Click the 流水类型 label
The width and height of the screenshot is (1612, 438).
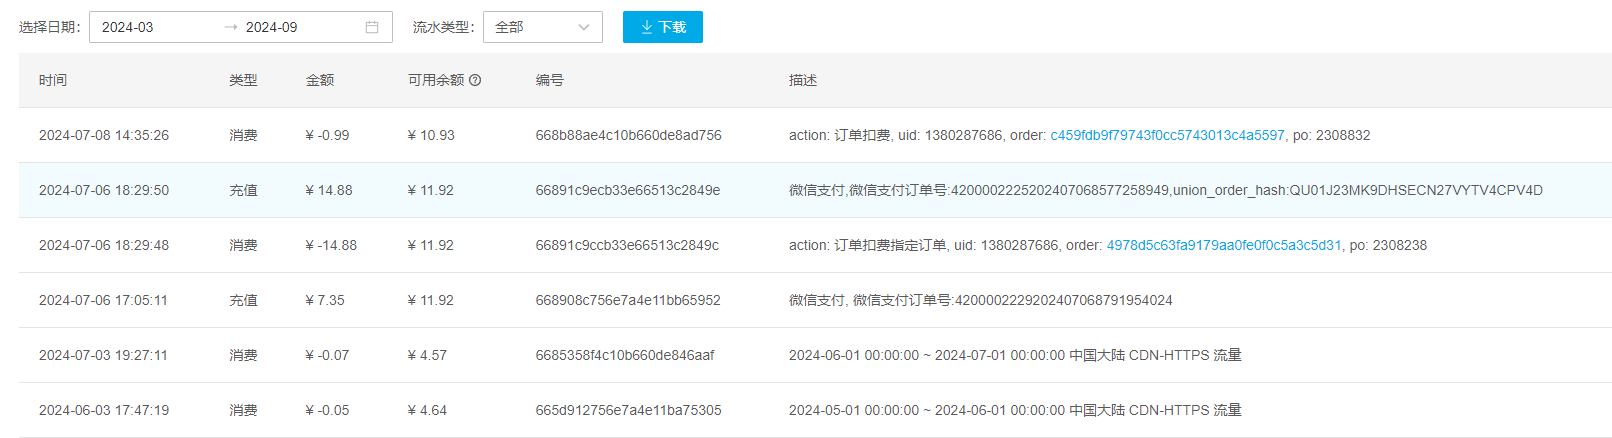tap(444, 27)
